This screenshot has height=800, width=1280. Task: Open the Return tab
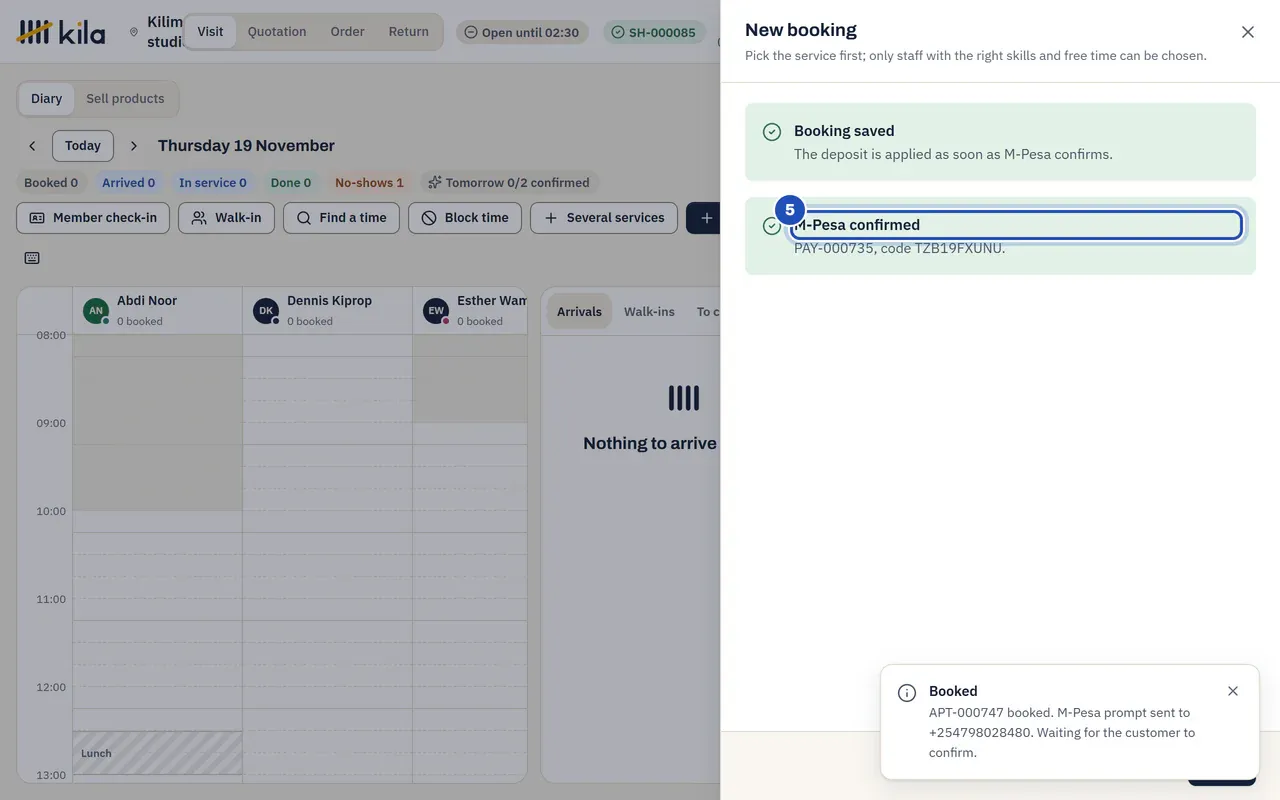point(409,32)
